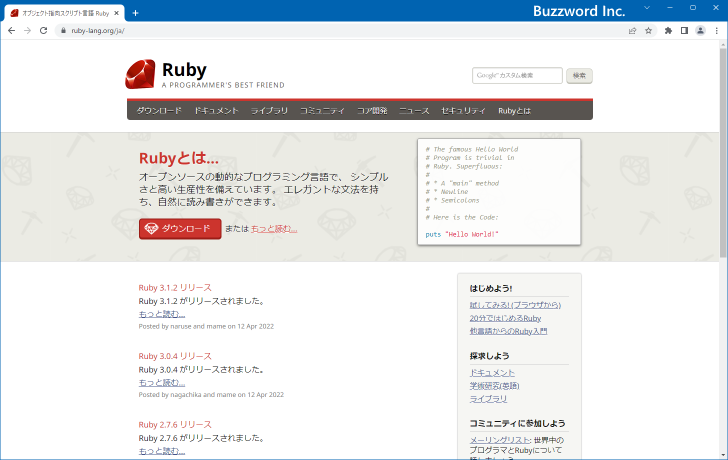This screenshot has width=728, height=460.
Task: Click ドキュメント link under 探求しよう
Action: pyautogui.click(x=492, y=373)
